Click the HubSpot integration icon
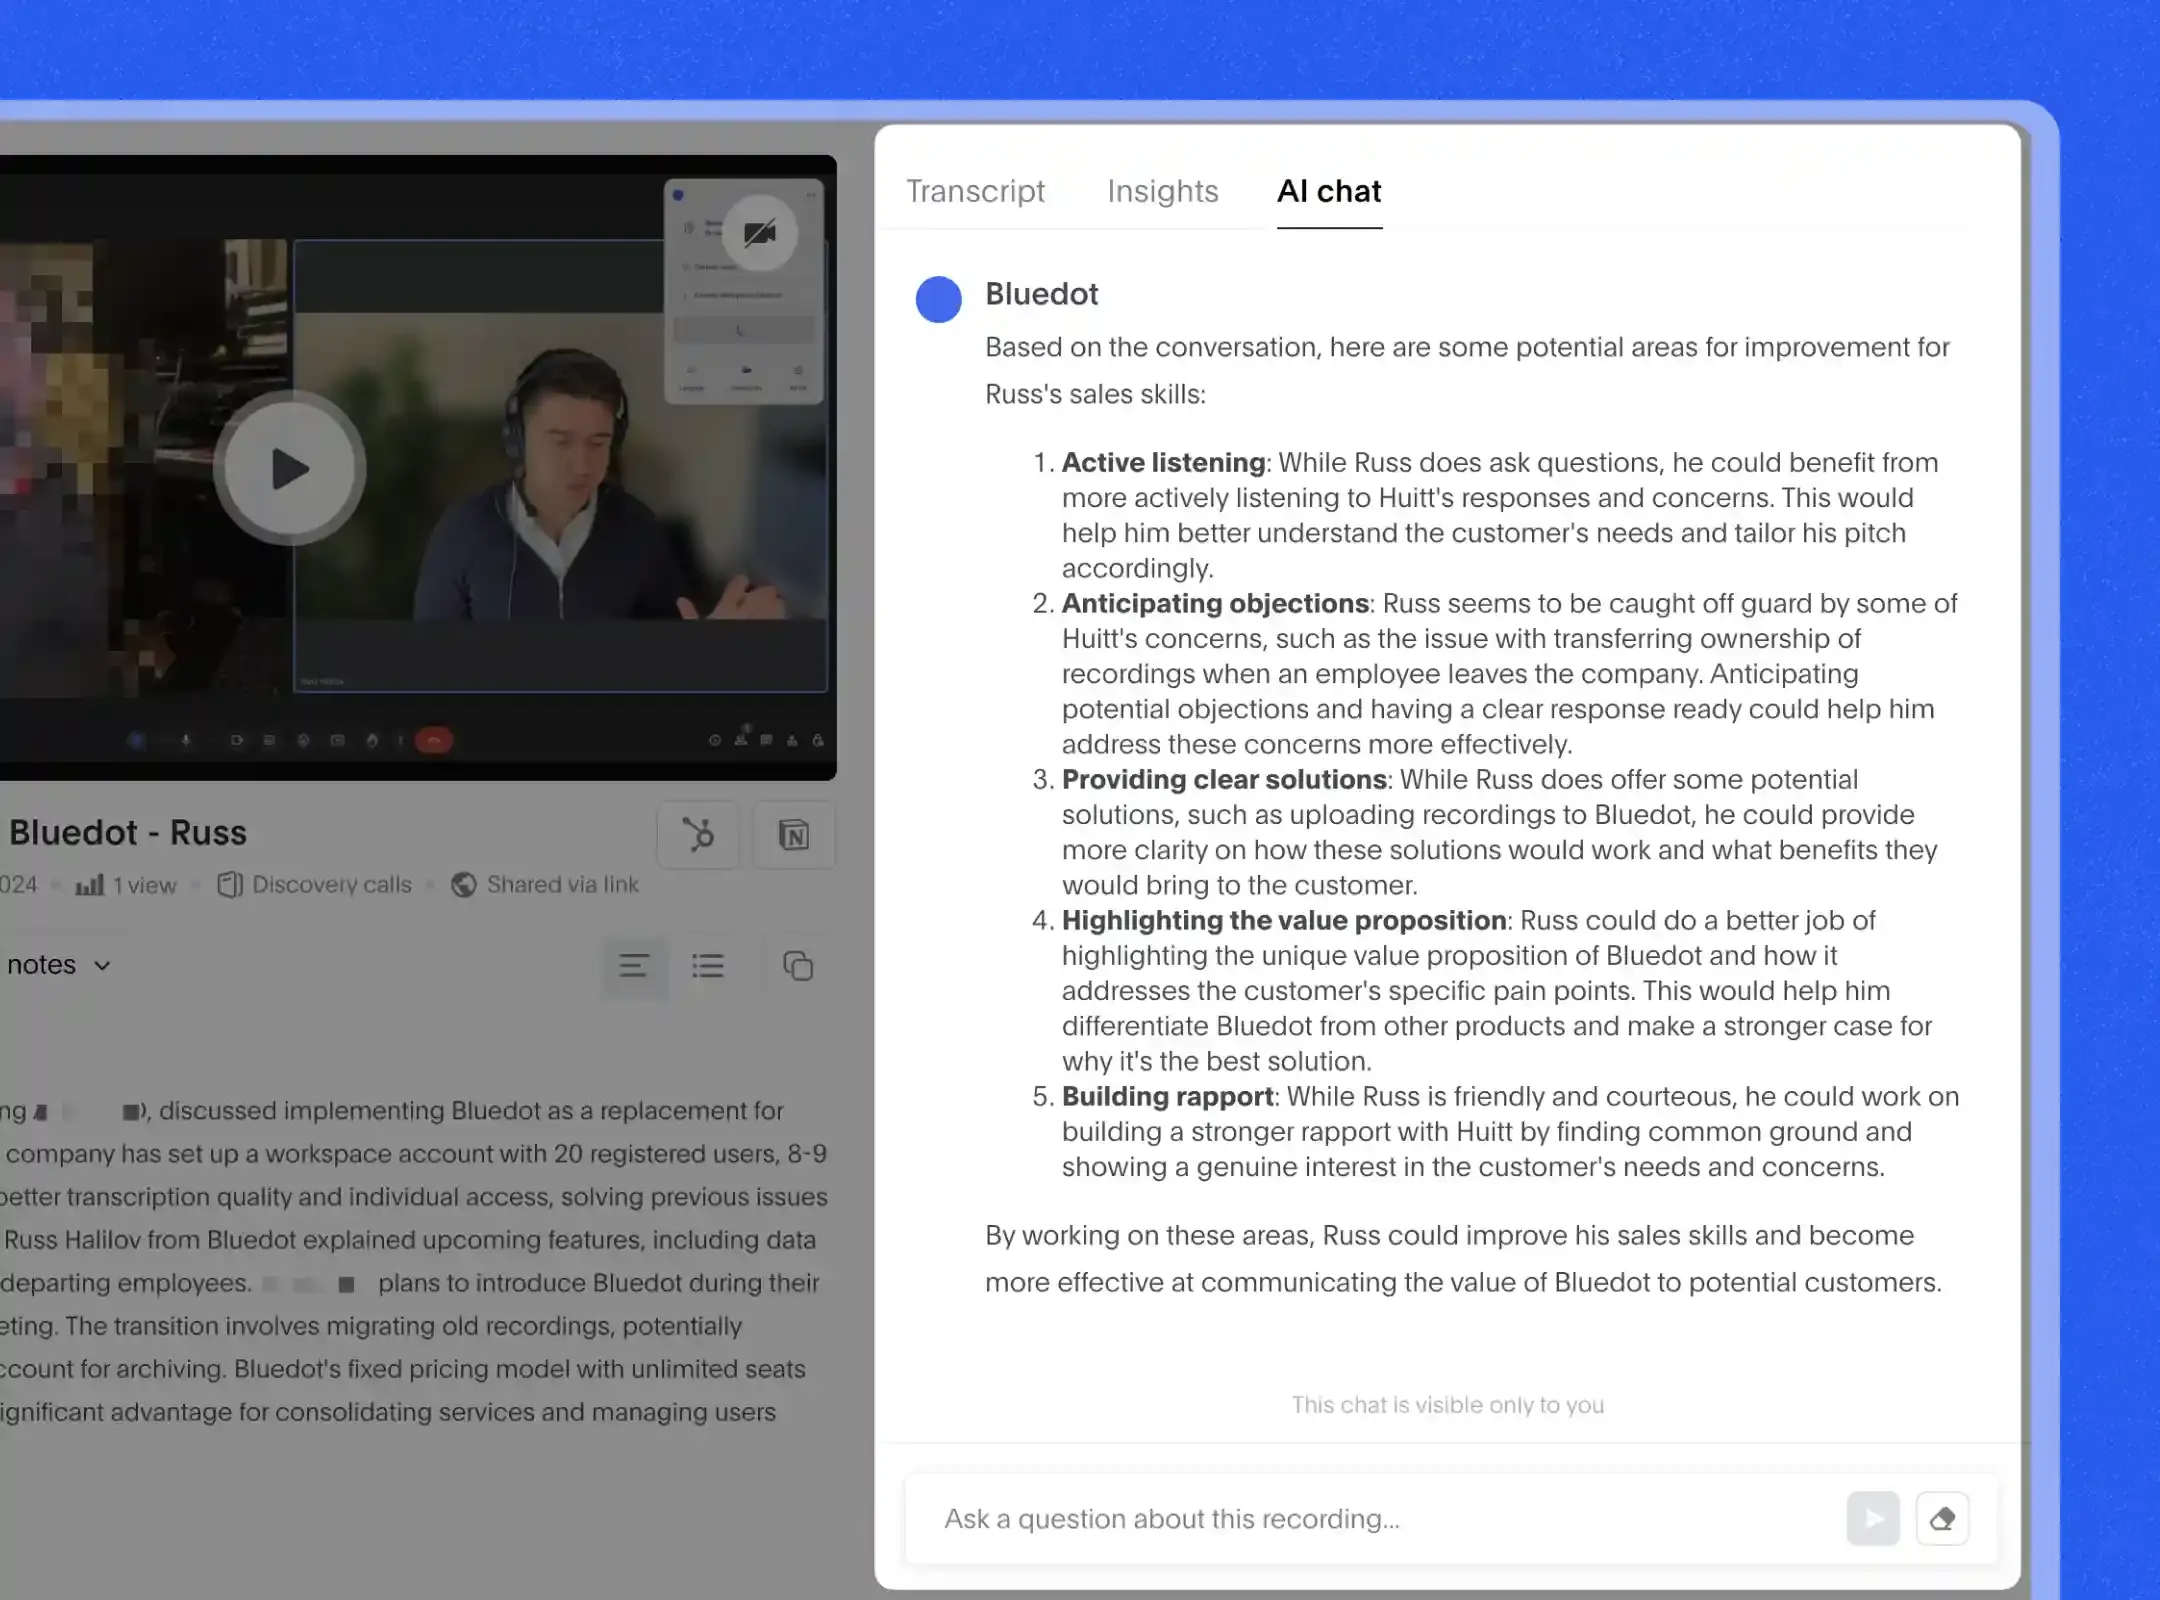 tap(697, 834)
